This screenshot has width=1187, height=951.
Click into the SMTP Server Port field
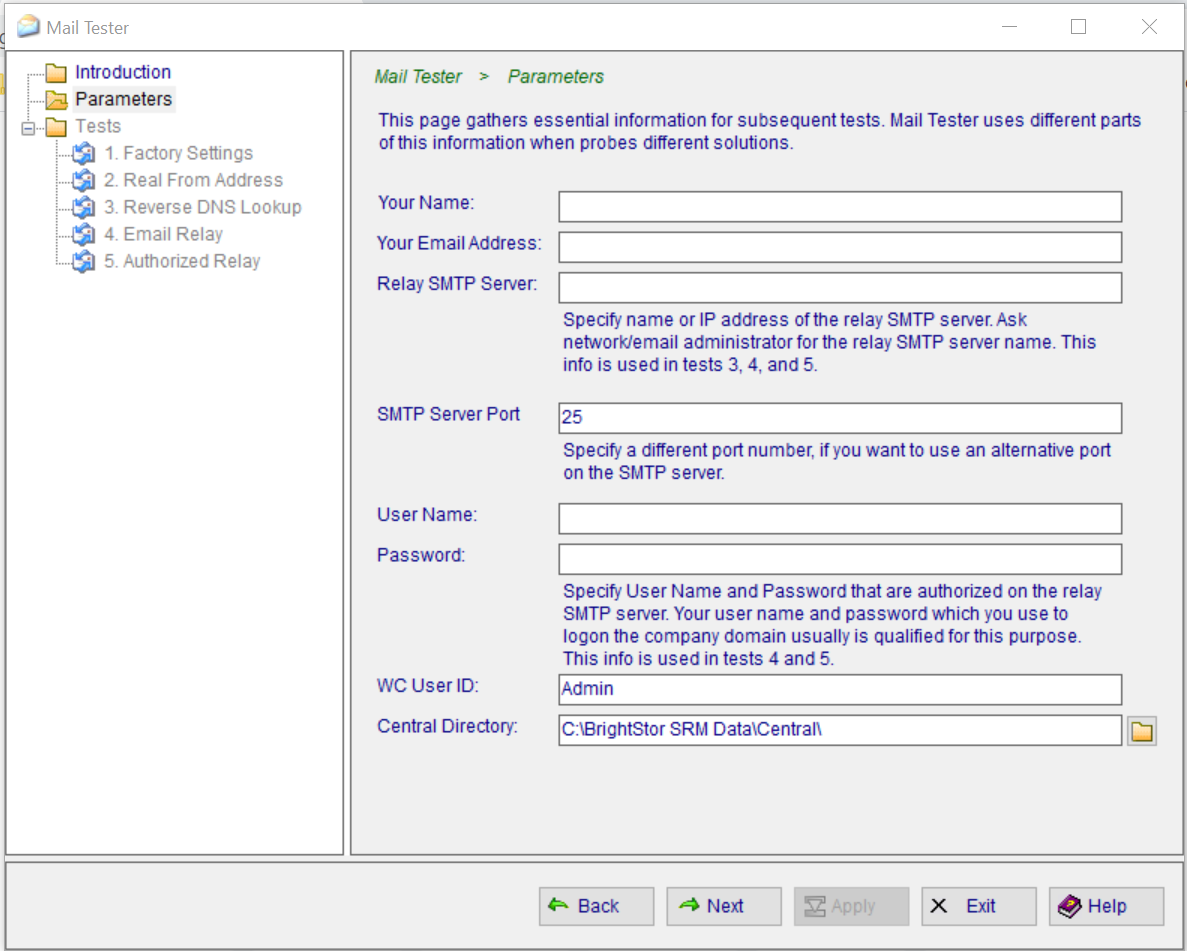coord(840,418)
